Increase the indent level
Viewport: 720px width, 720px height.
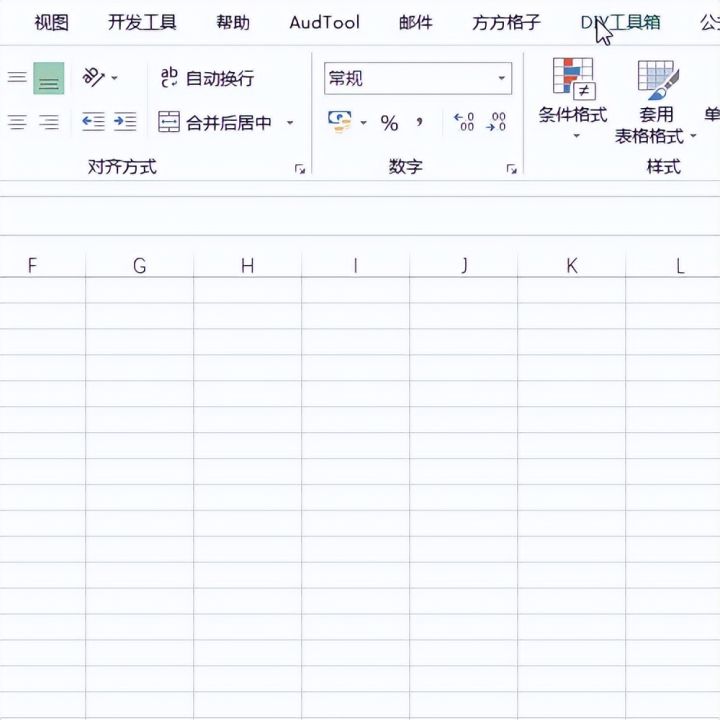(x=125, y=122)
